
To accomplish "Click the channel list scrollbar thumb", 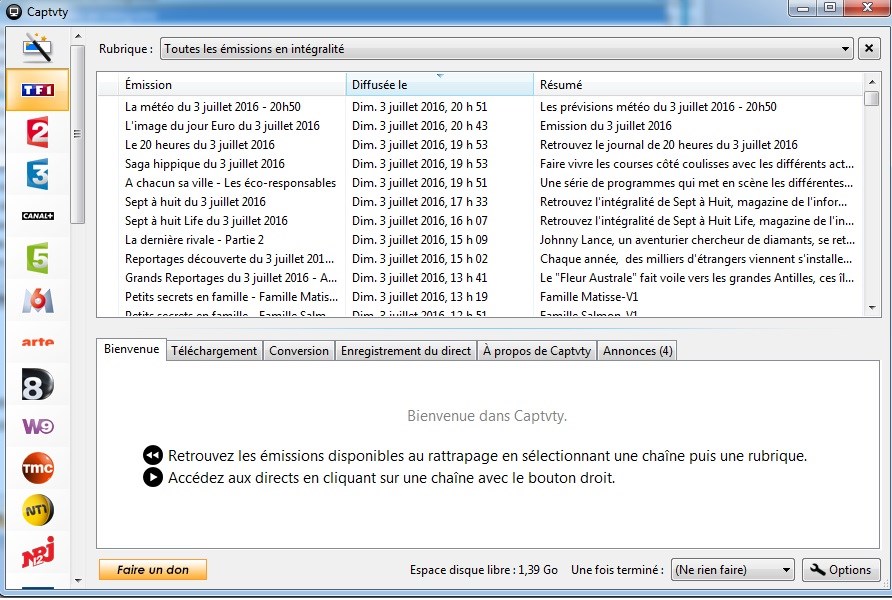I will point(78,134).
